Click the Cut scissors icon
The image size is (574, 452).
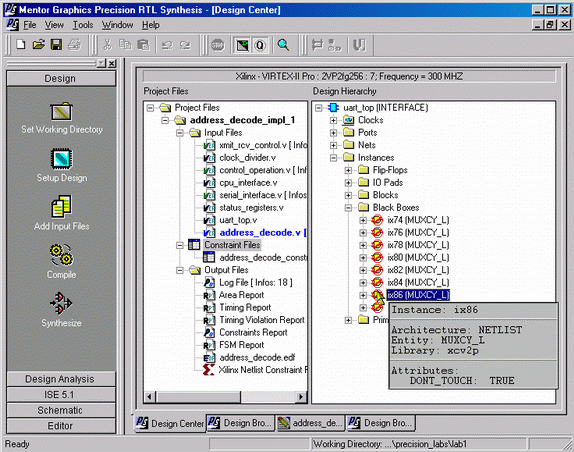[x=107, y=45]
